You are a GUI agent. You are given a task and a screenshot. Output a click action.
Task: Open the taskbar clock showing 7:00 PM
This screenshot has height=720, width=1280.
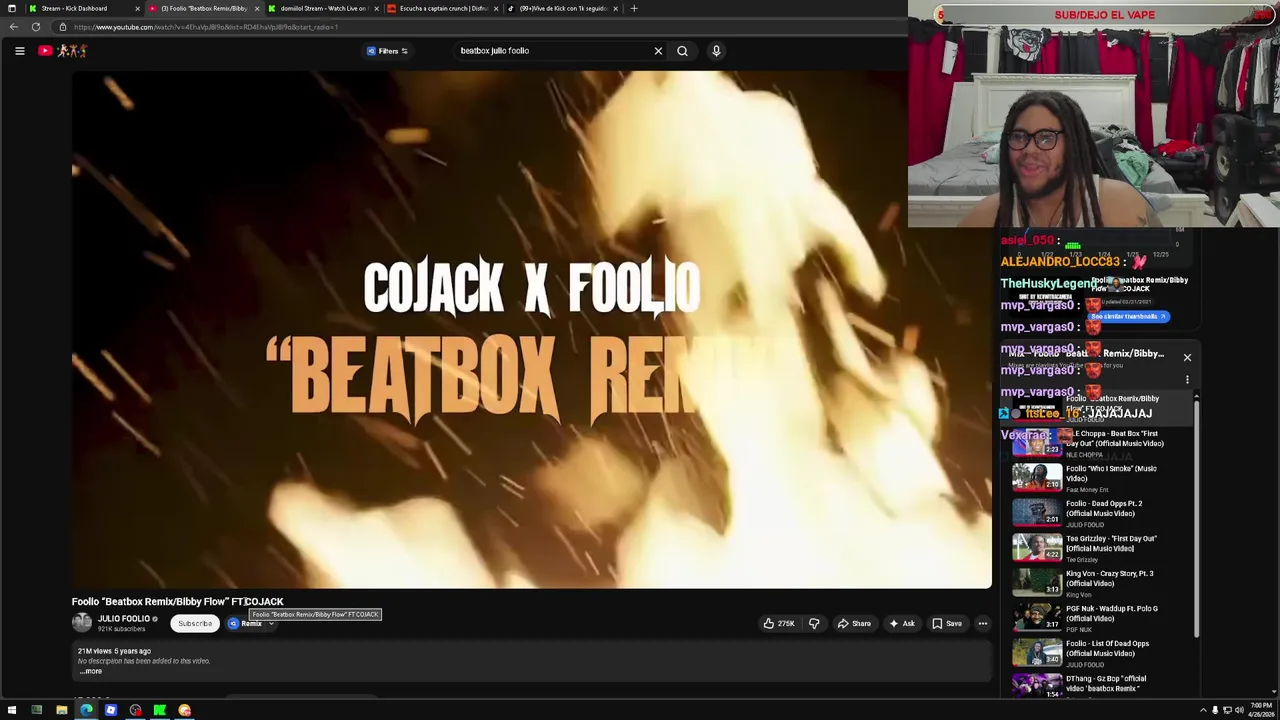pyautogui.click(x=1261, y=710)
